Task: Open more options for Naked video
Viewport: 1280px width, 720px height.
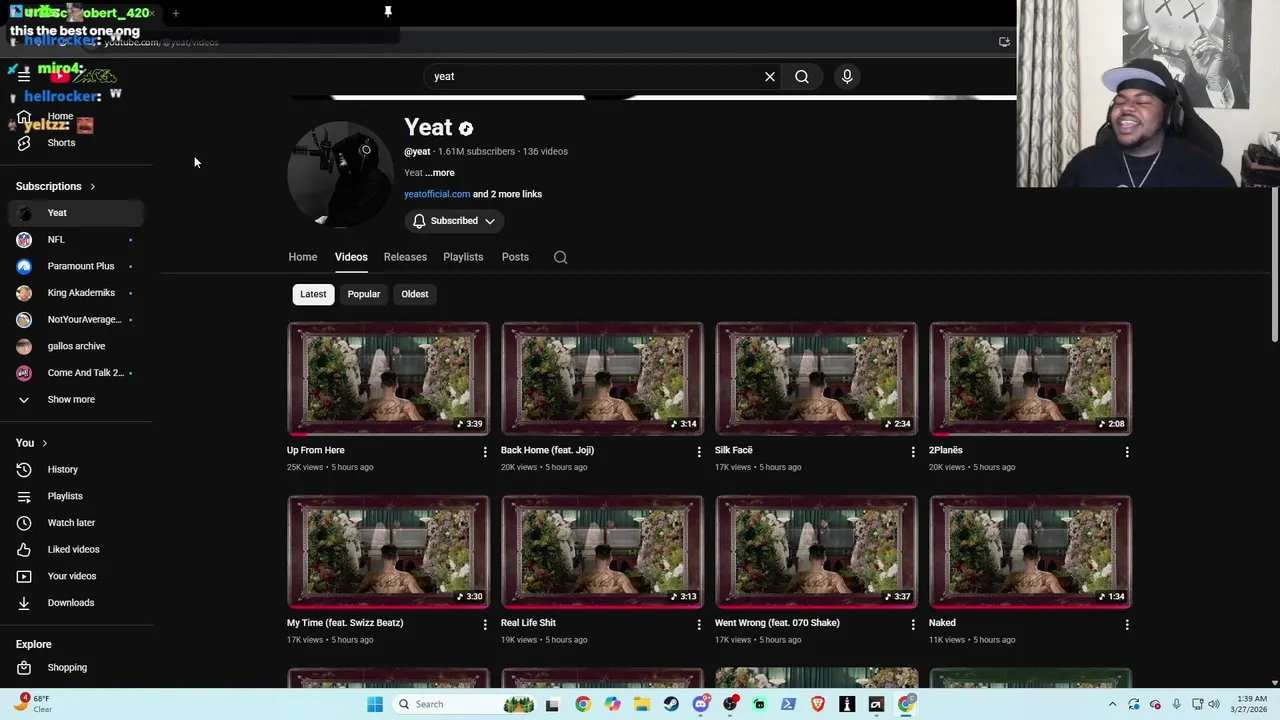Action: pyautogui.click(x=1127, y=624)
